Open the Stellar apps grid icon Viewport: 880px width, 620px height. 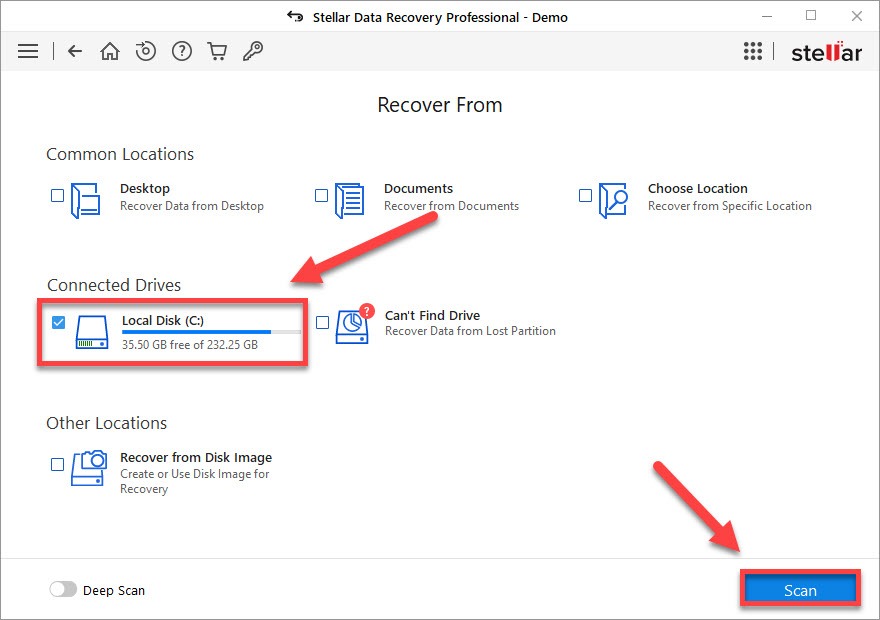(753, 51)
